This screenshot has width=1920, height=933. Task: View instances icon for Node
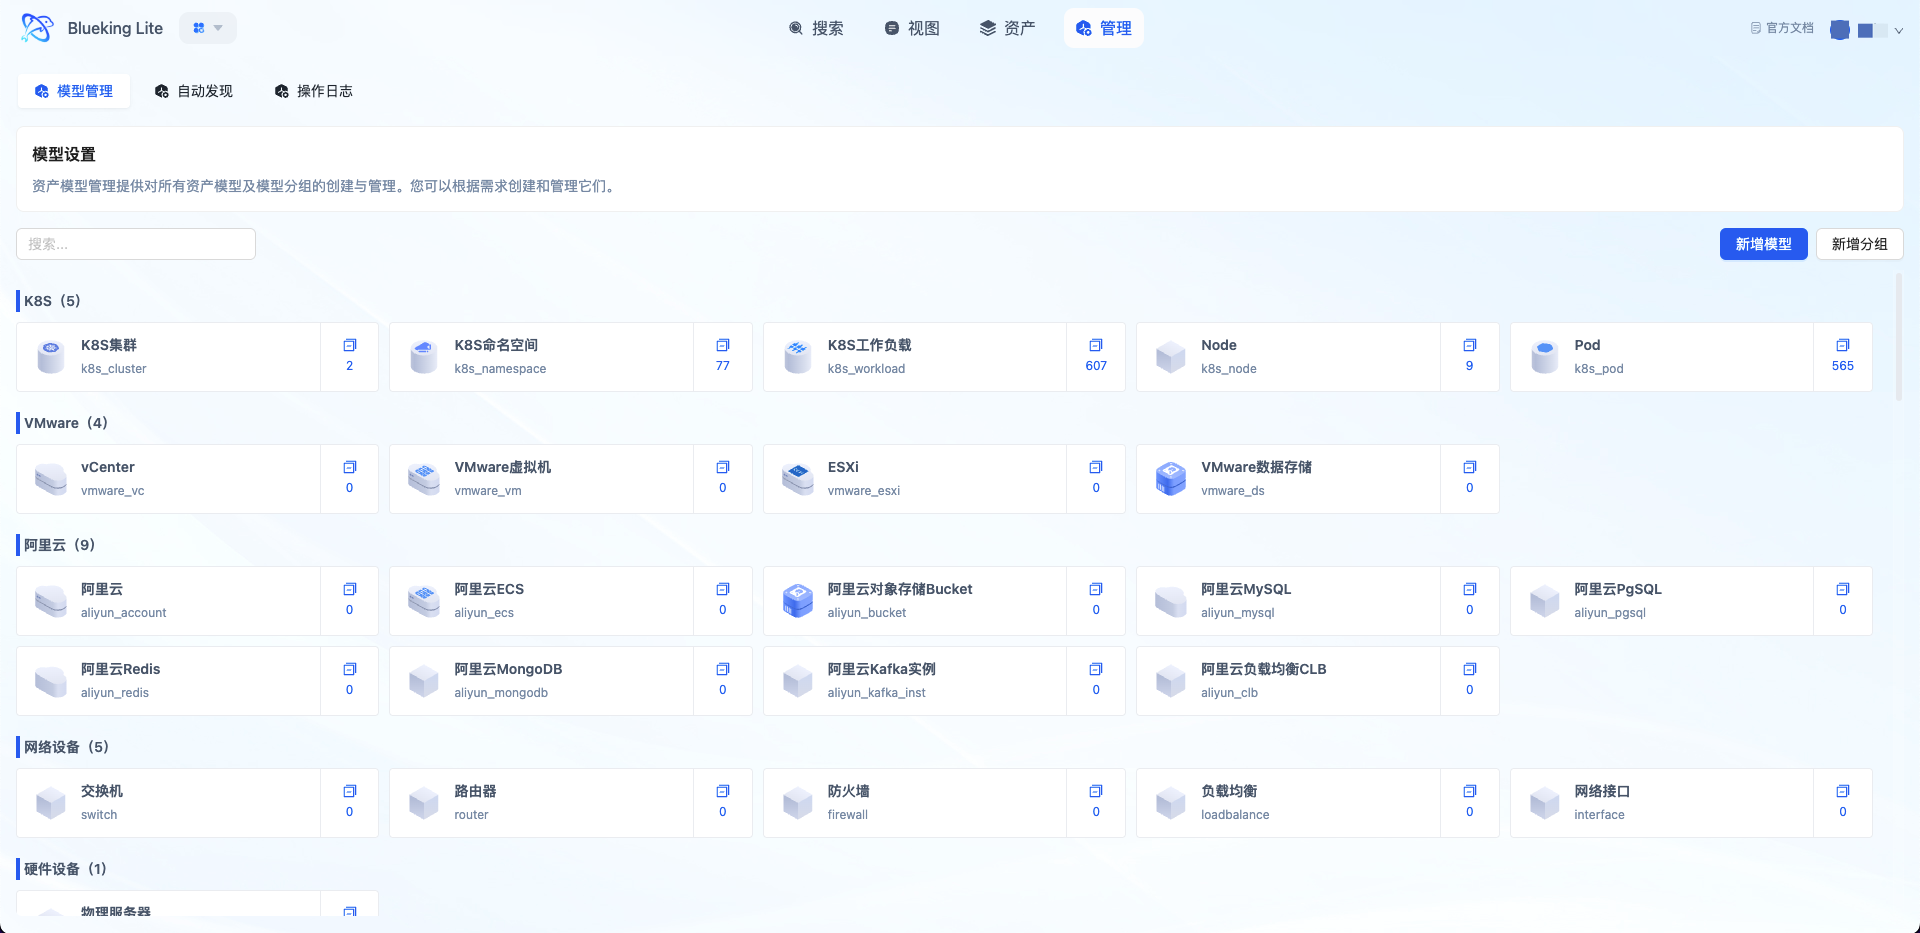click(1470, 345)
